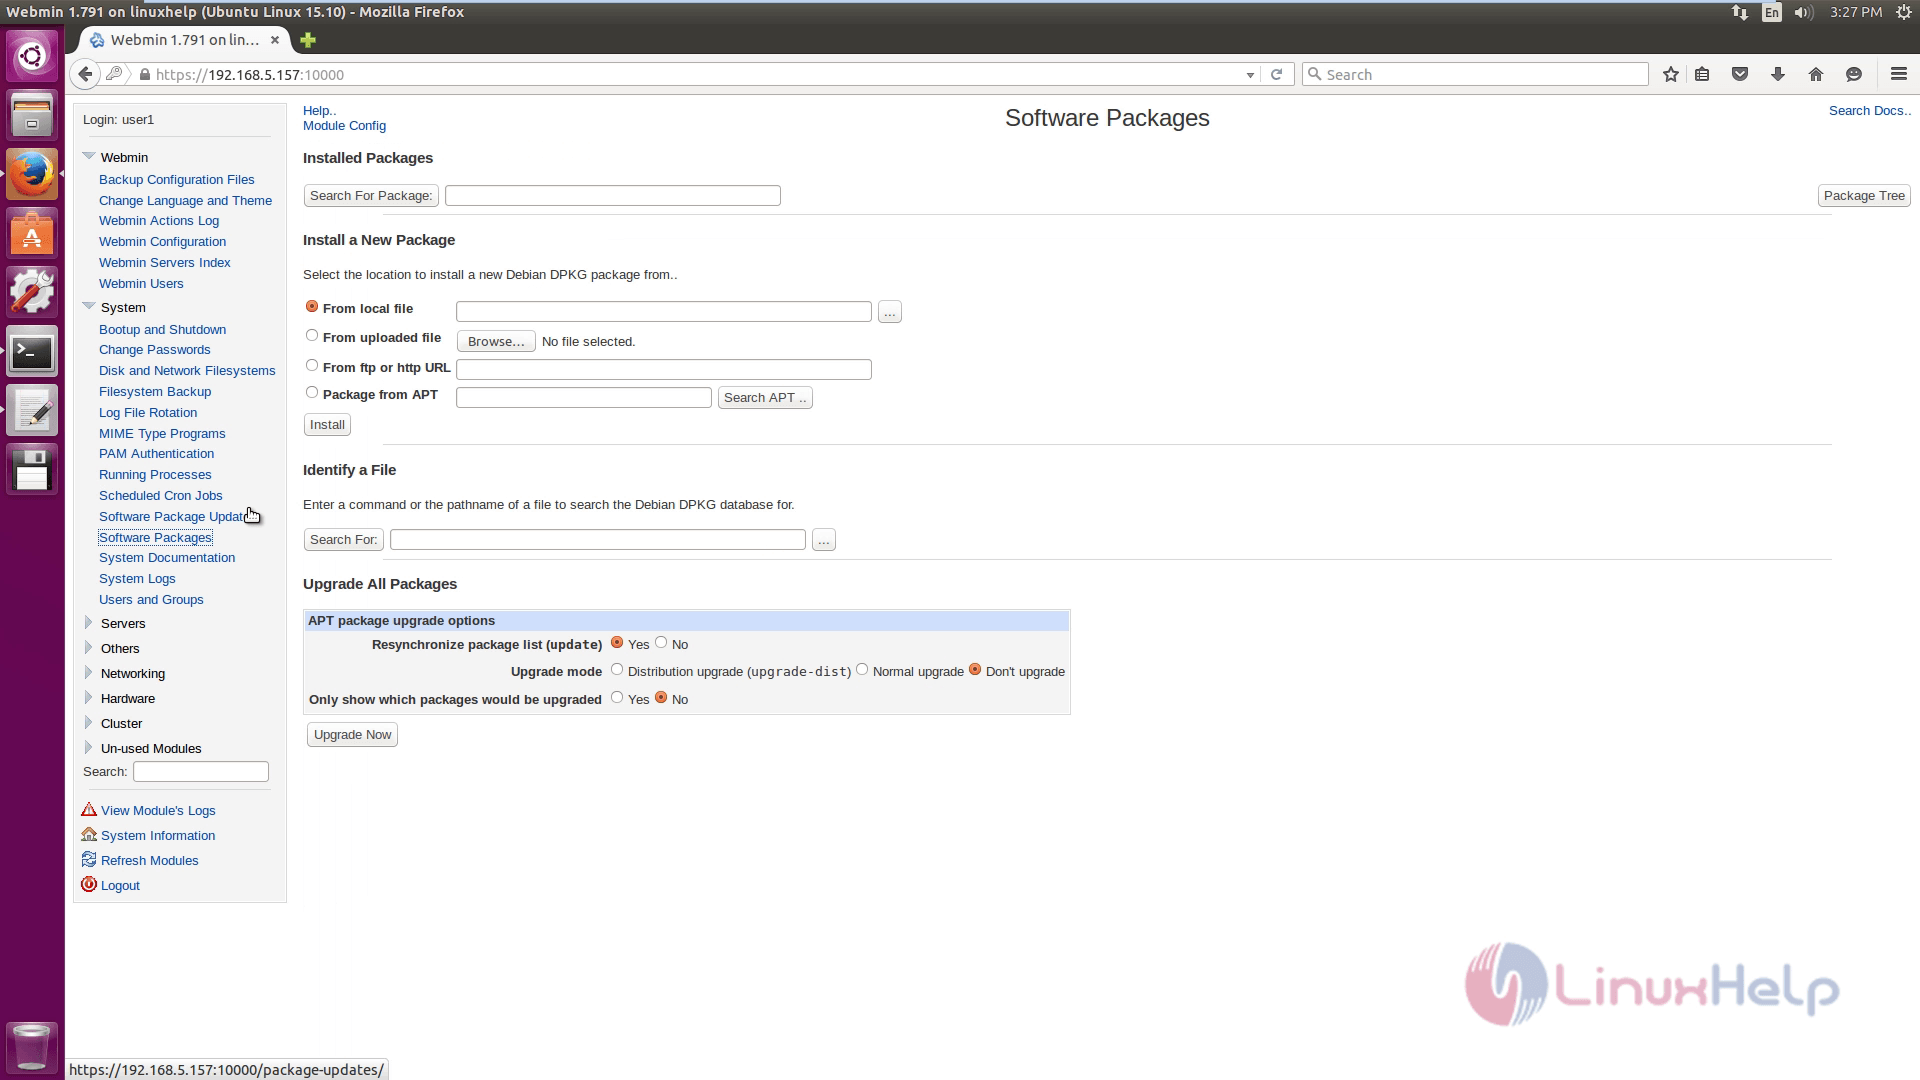Screen dimensions: 1920x1080
Task: Click the View Module's Logs icon
Action: 88,808
